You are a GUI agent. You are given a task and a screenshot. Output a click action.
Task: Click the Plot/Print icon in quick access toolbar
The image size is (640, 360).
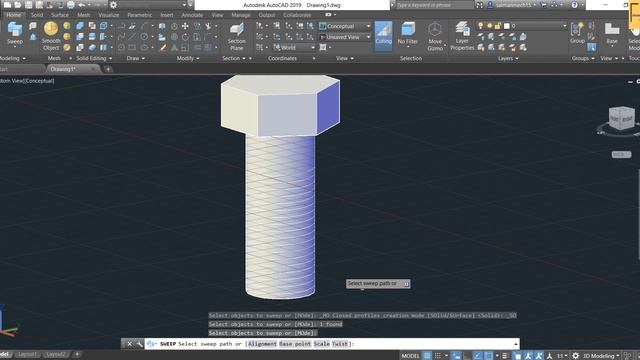(x=71, y=5)
